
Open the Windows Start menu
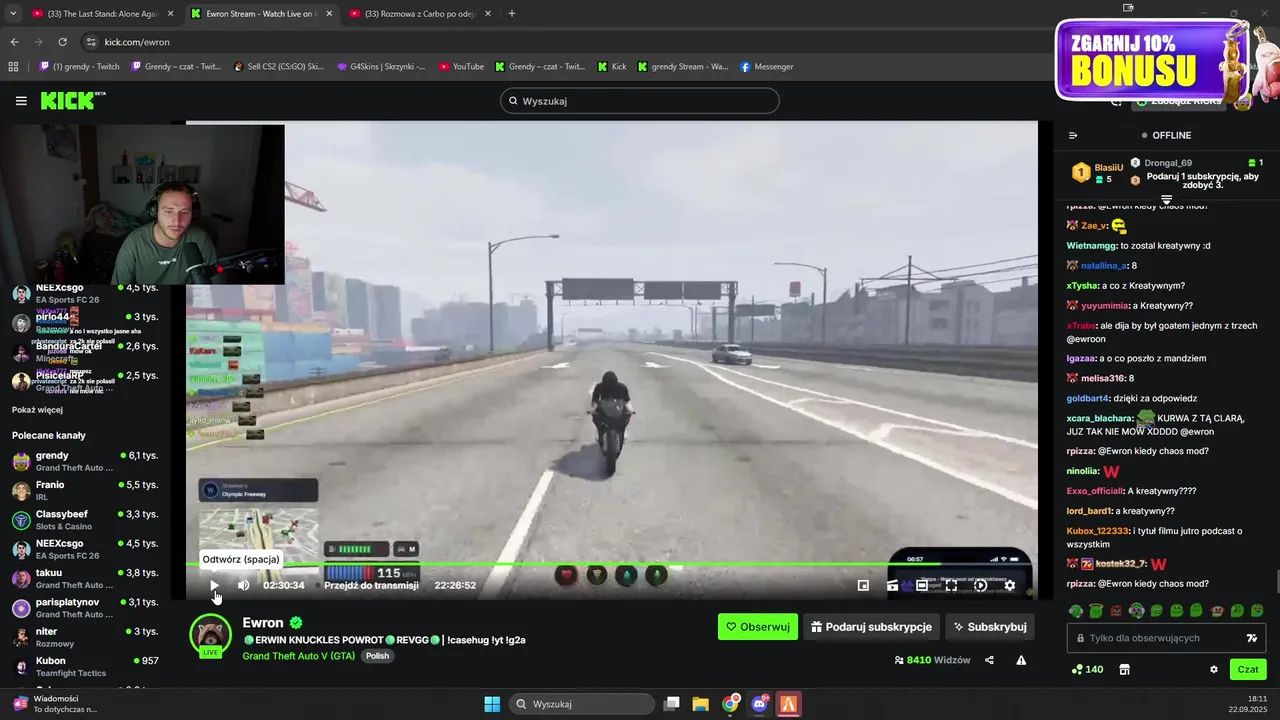(492, 704)
